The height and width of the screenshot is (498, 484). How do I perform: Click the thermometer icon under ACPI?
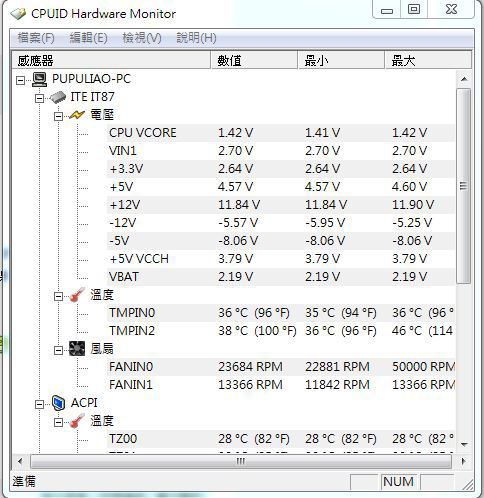[x=77, y=421]
